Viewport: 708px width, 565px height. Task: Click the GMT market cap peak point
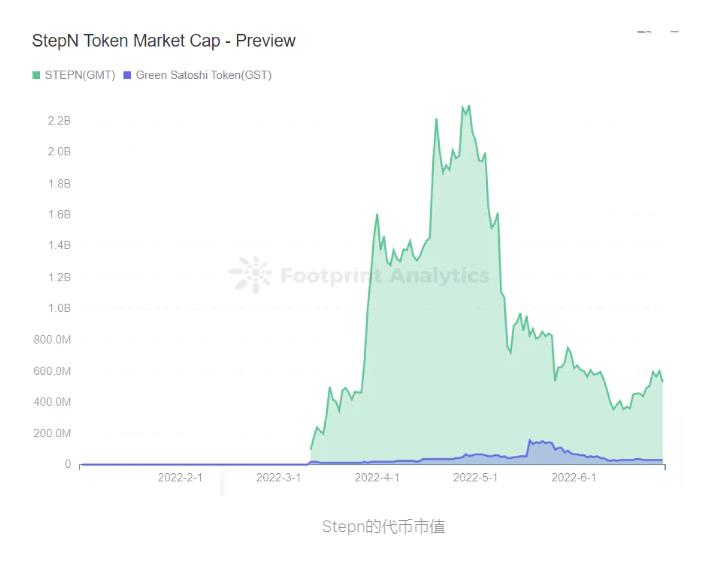465,105
